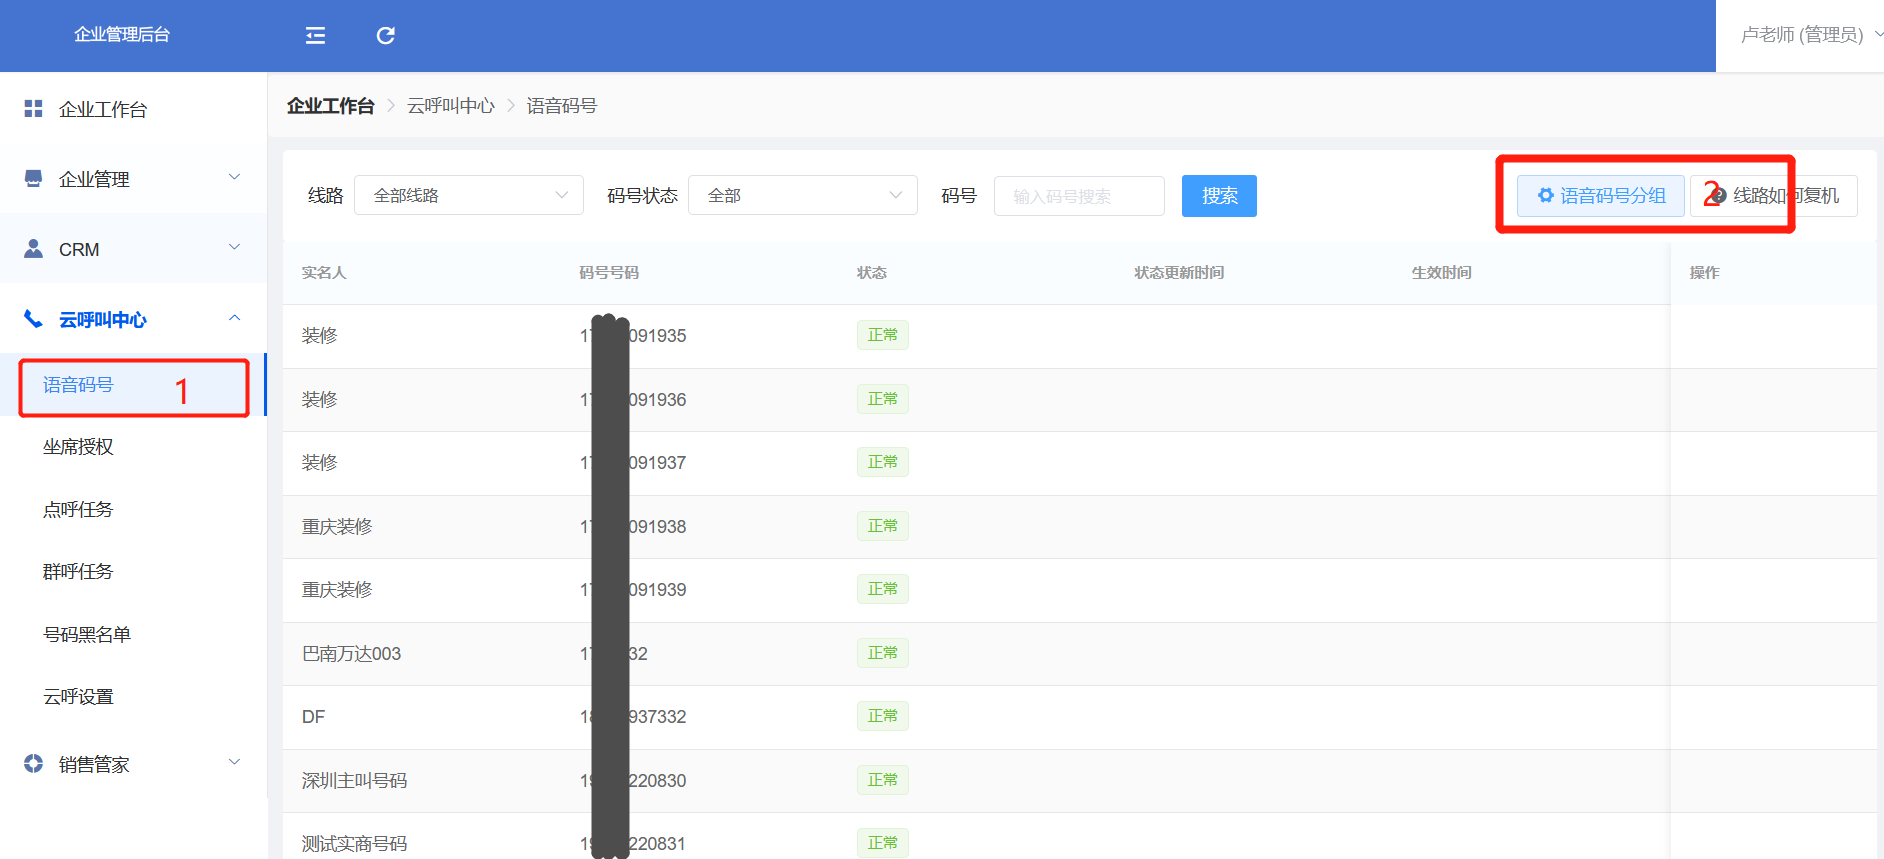Screen dimensions: 1884x859
Task: Click the DF name cell
Action: [x=313, y=717]
